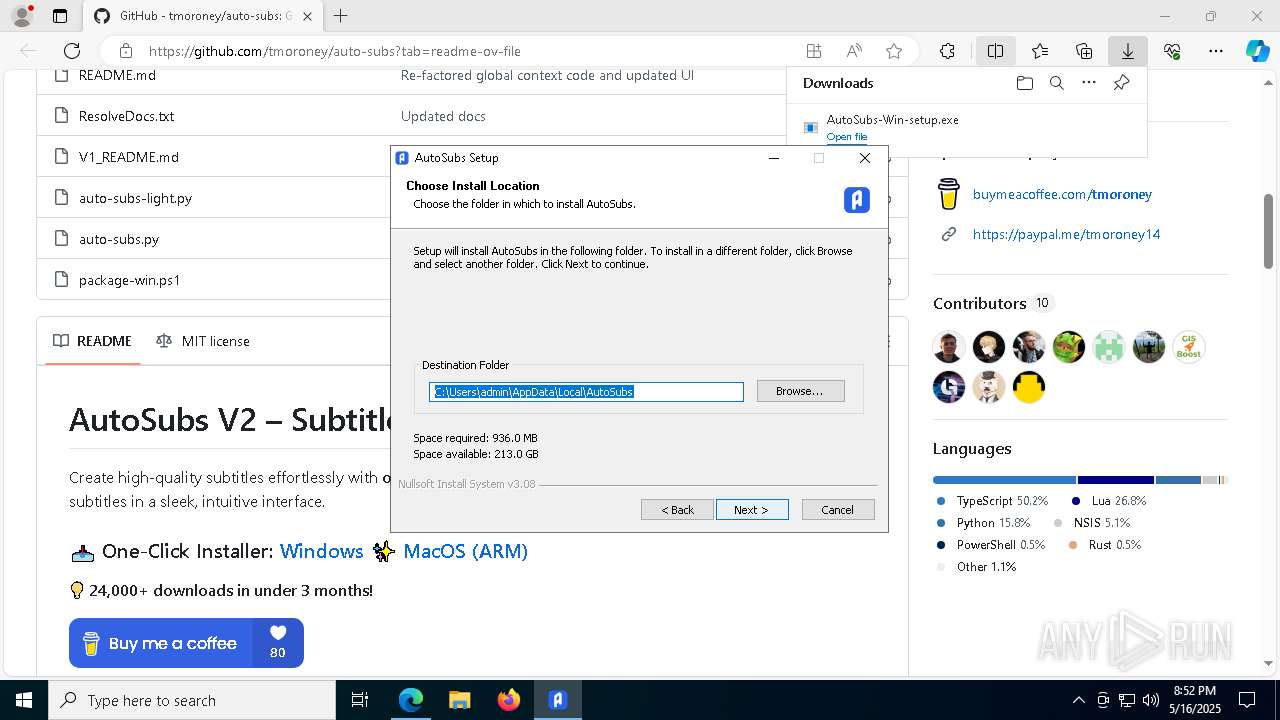Launch Firefox from taskbar

508,700
